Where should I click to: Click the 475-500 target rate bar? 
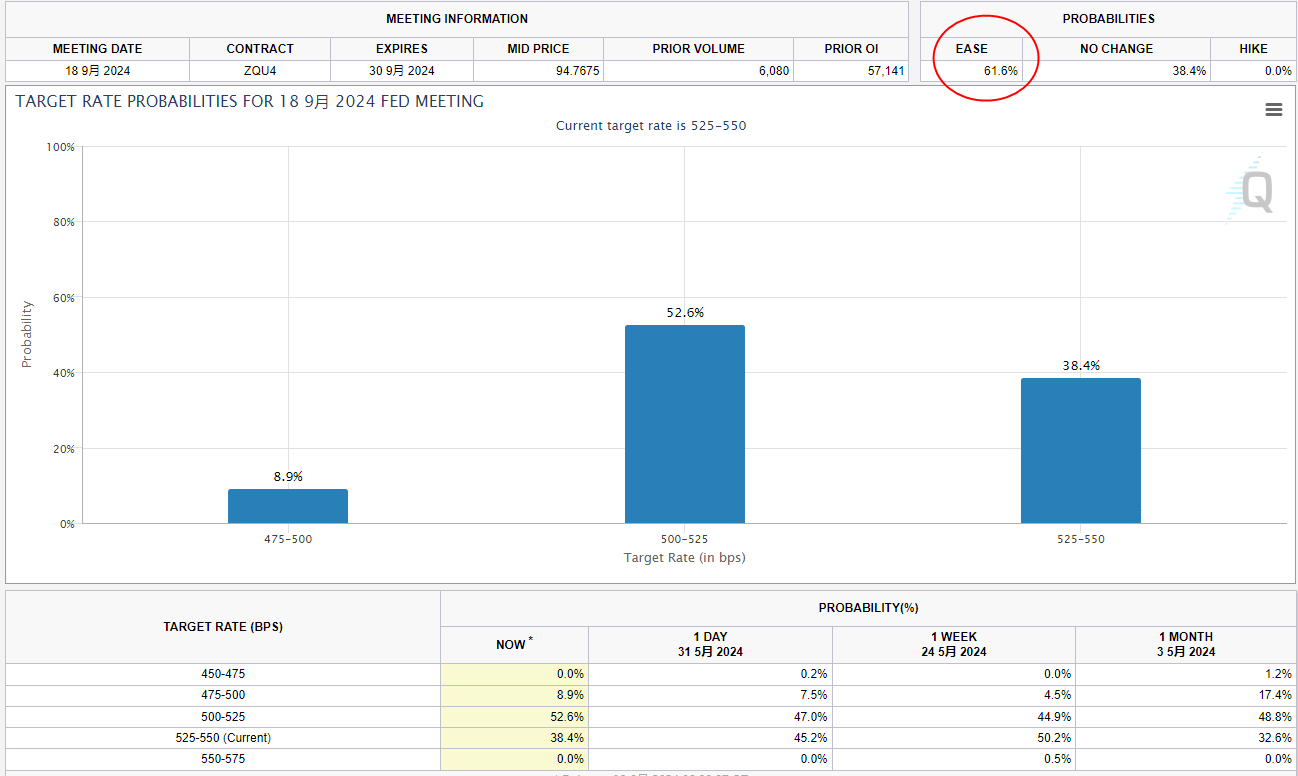click(288, 506)
